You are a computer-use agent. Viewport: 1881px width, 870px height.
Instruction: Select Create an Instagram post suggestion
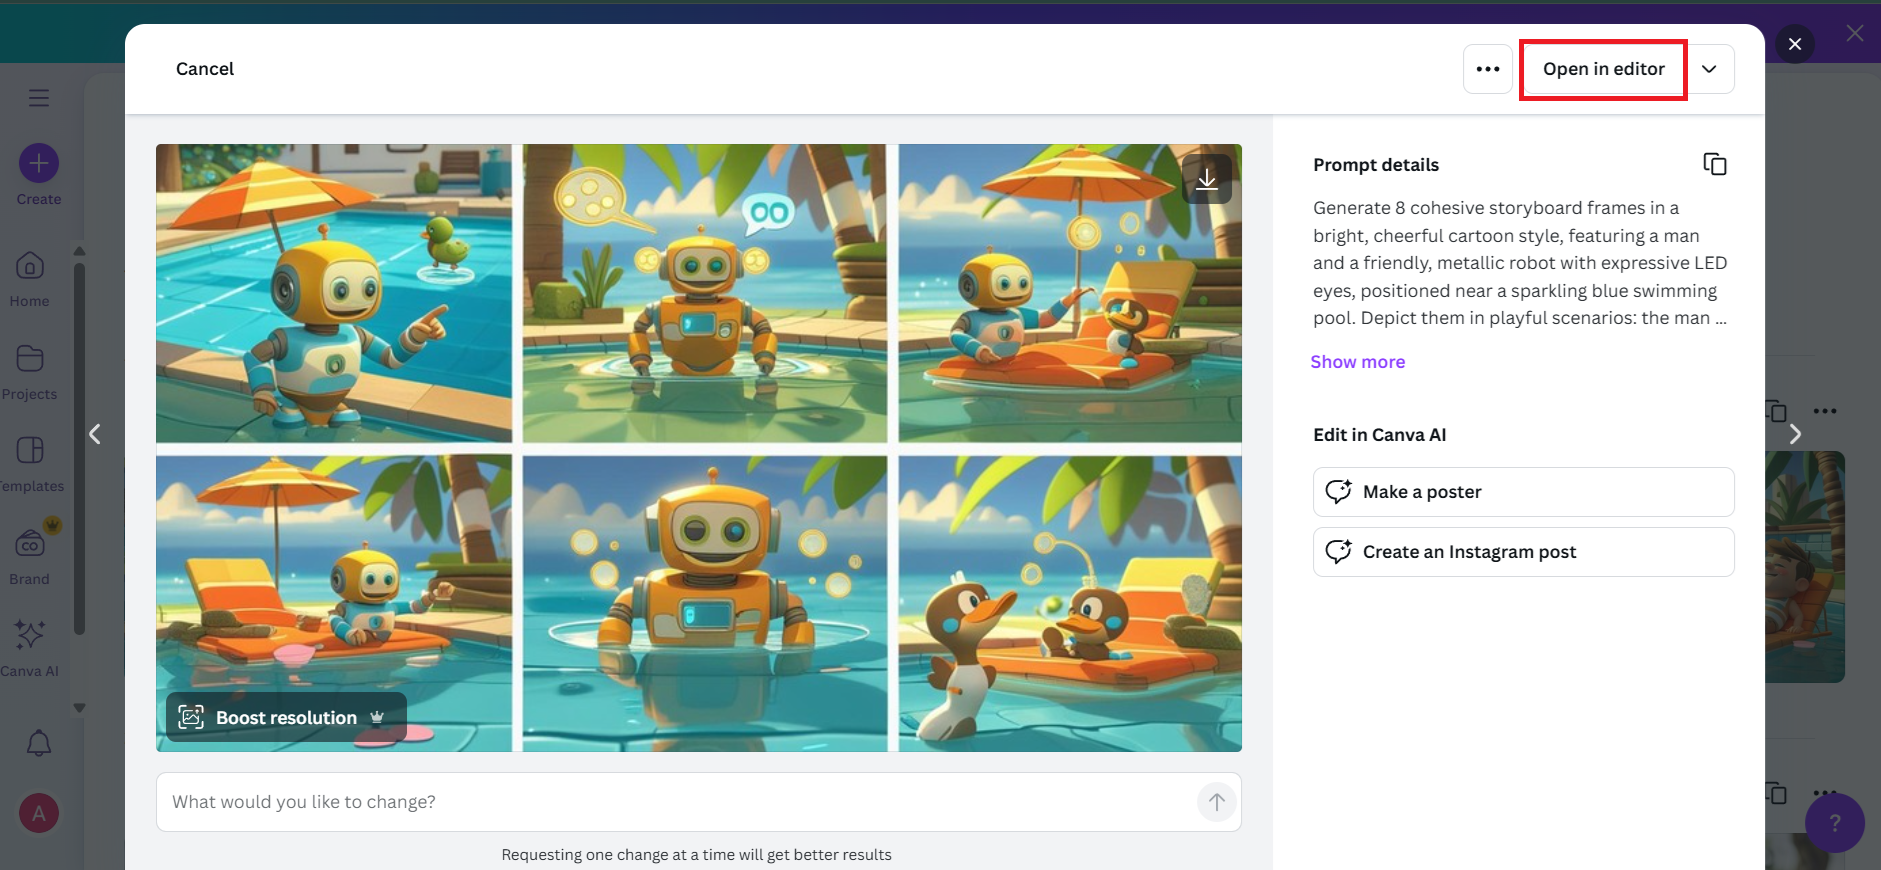[1523, 552]
